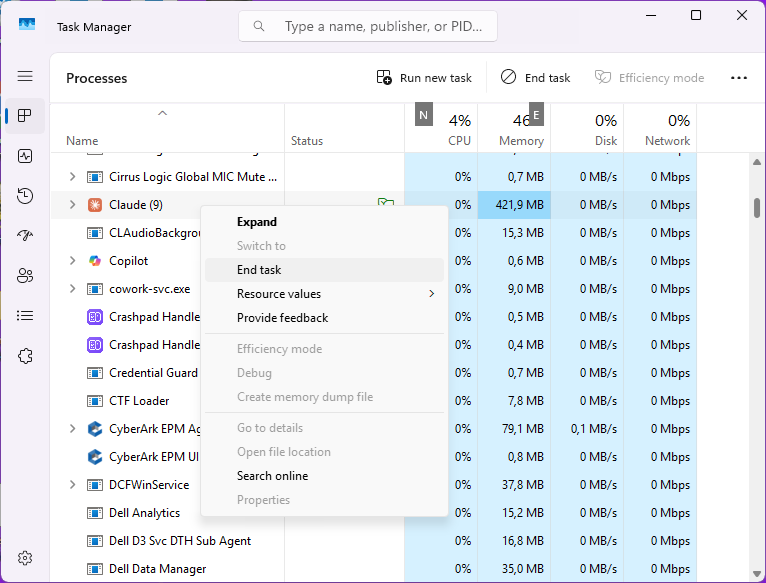Click the process search input field
Image resolution: width=766 pixels, height=583 pixels.
coord(368,26)
